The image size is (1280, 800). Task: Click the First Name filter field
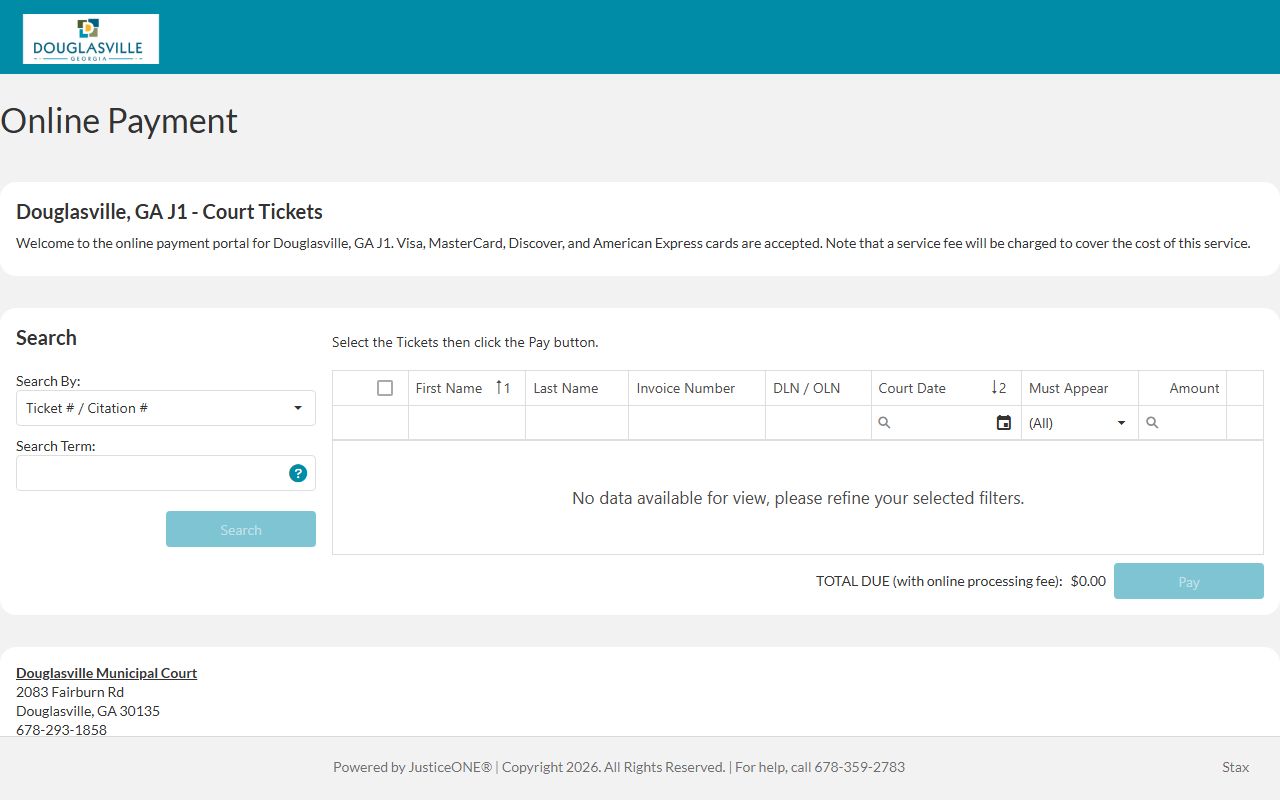pos(467,423)
